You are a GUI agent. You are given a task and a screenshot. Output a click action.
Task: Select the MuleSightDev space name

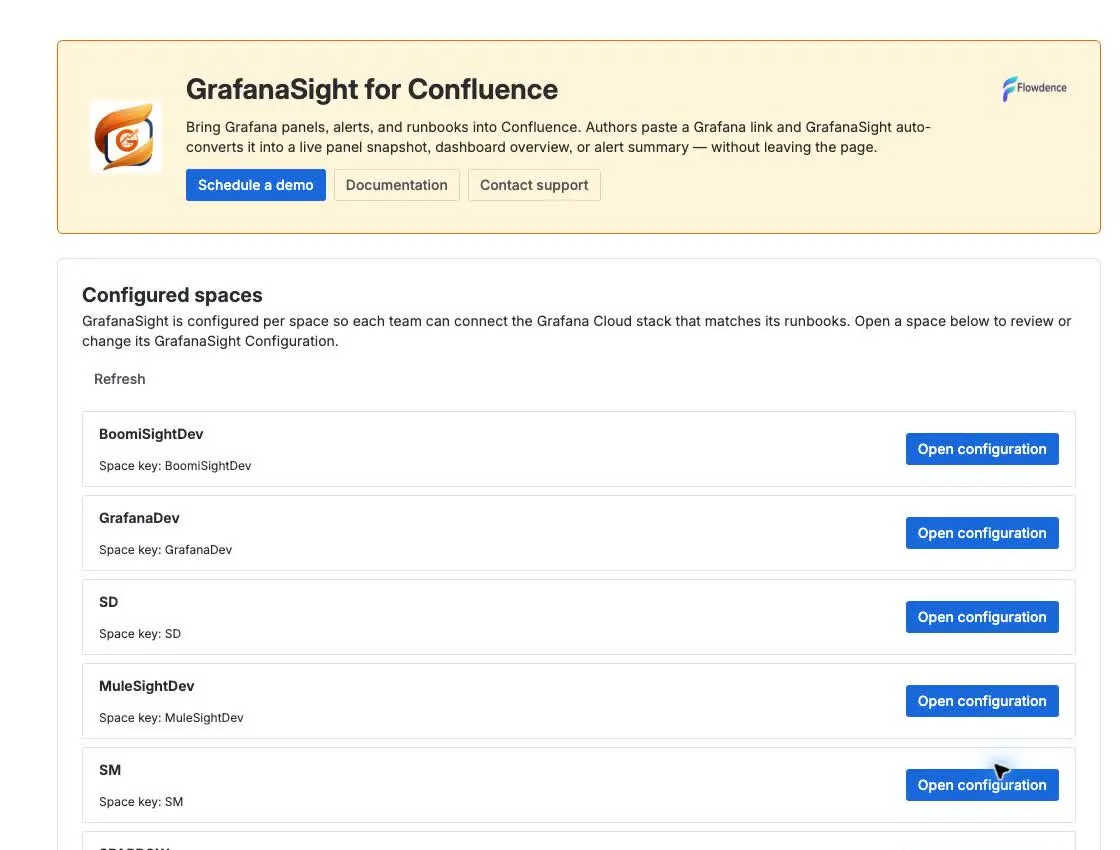(x=146, y=686)
